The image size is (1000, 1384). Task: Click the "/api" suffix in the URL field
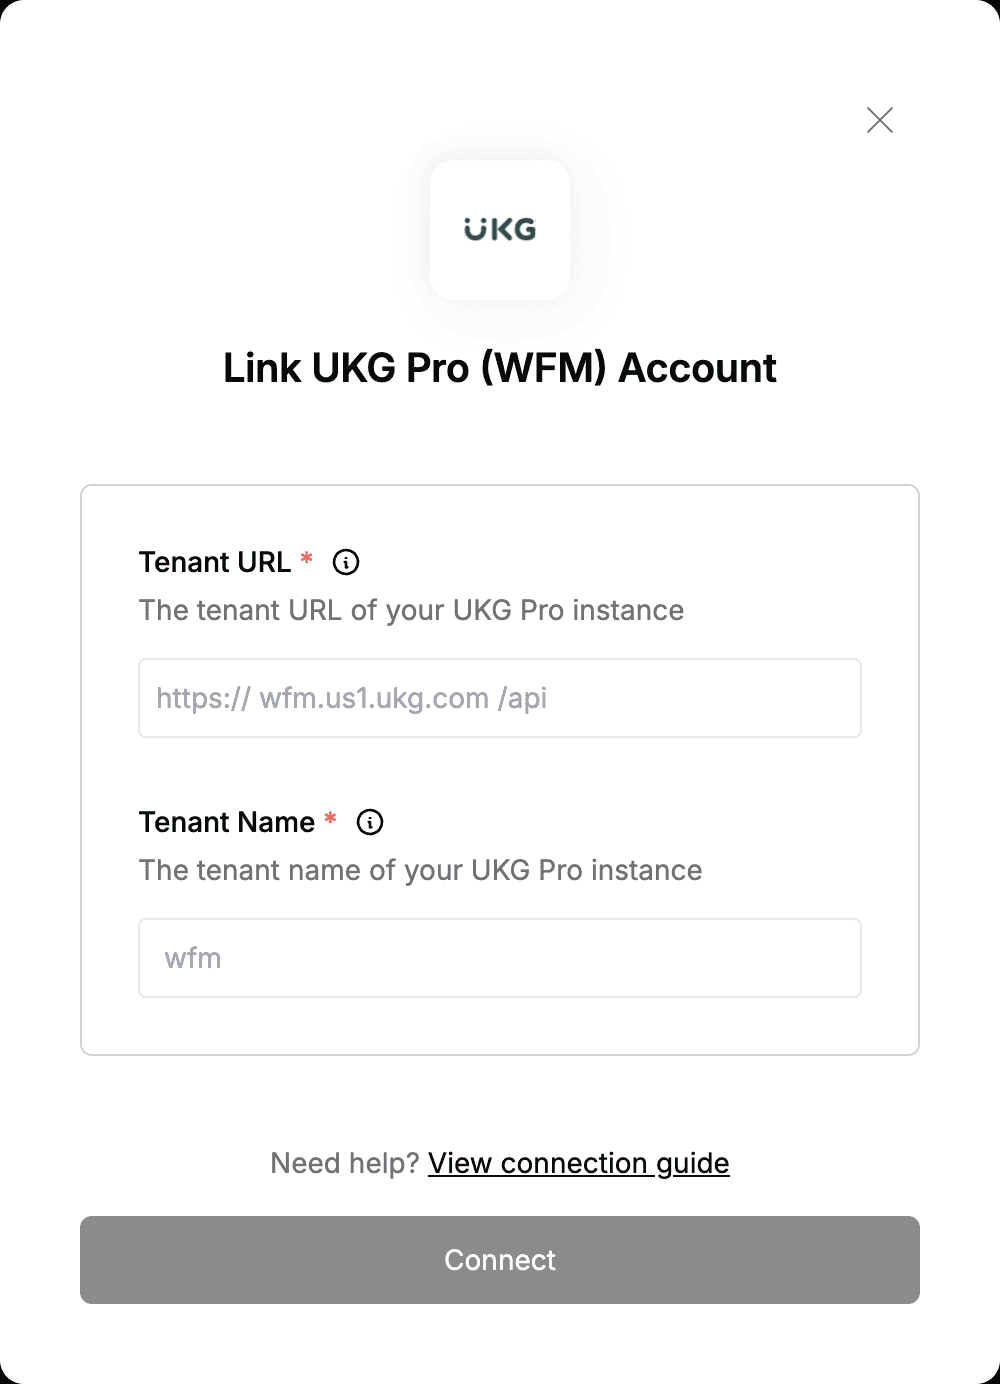coord(522,698)
